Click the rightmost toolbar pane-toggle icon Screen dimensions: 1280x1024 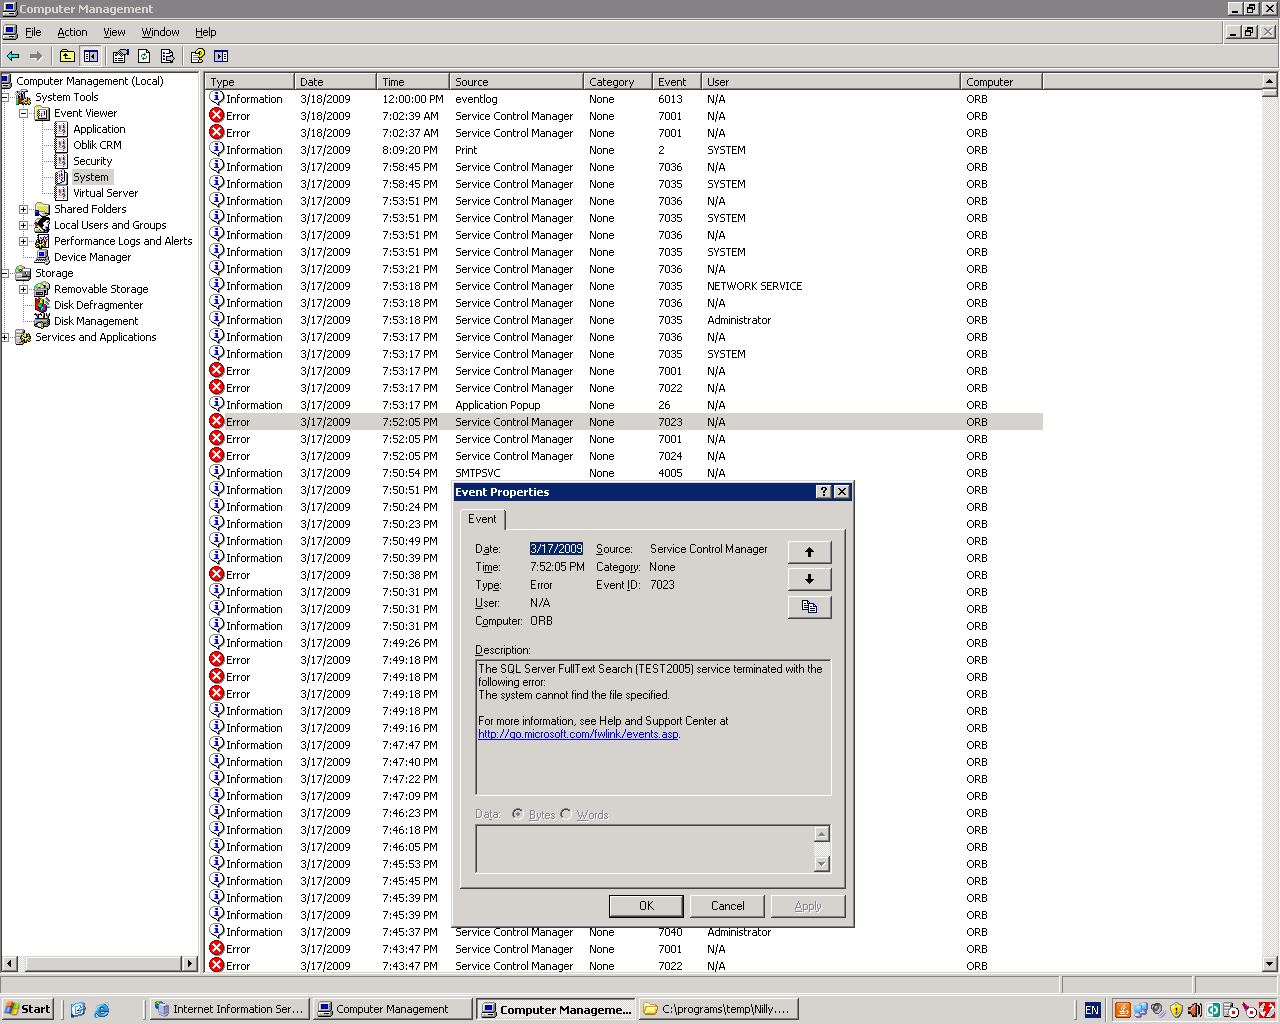(x=221, y=56)
